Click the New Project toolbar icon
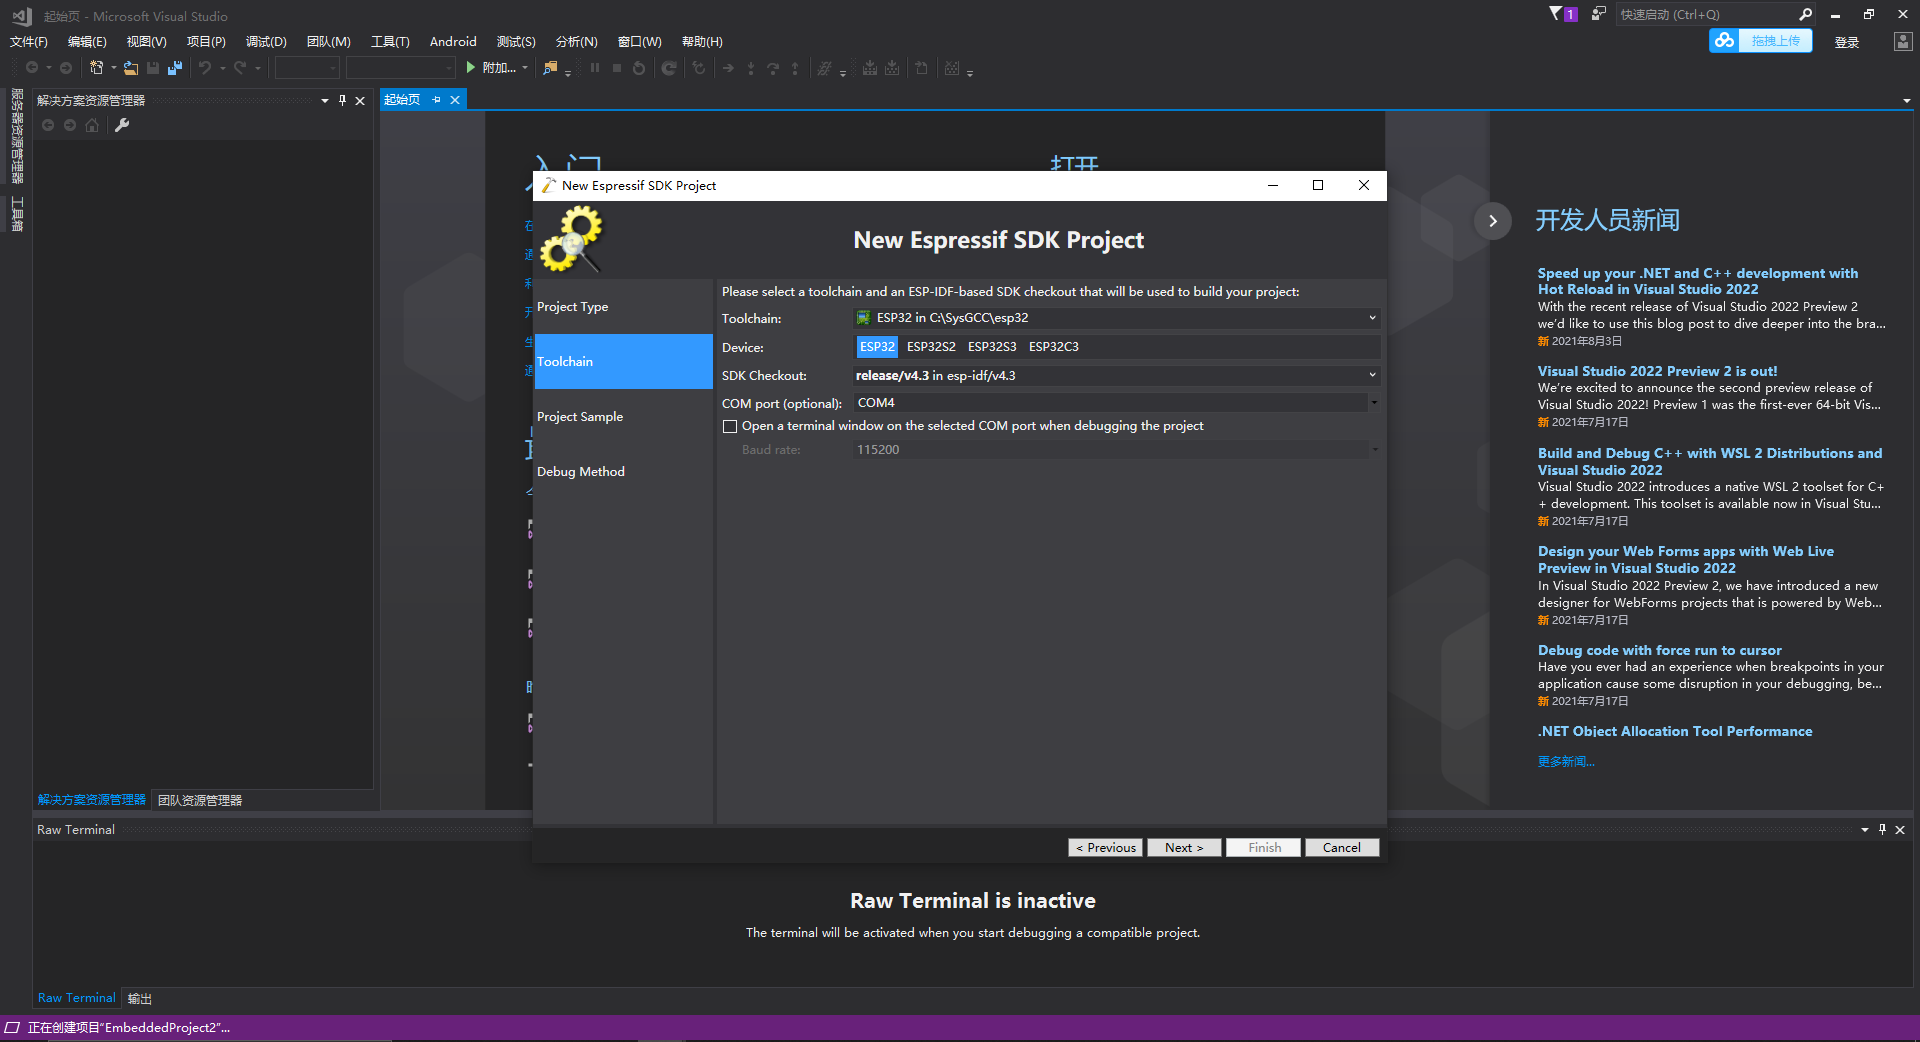The width and height of the screenshot is (1920, 1042). pyautogui.click(x=97, y=68)
